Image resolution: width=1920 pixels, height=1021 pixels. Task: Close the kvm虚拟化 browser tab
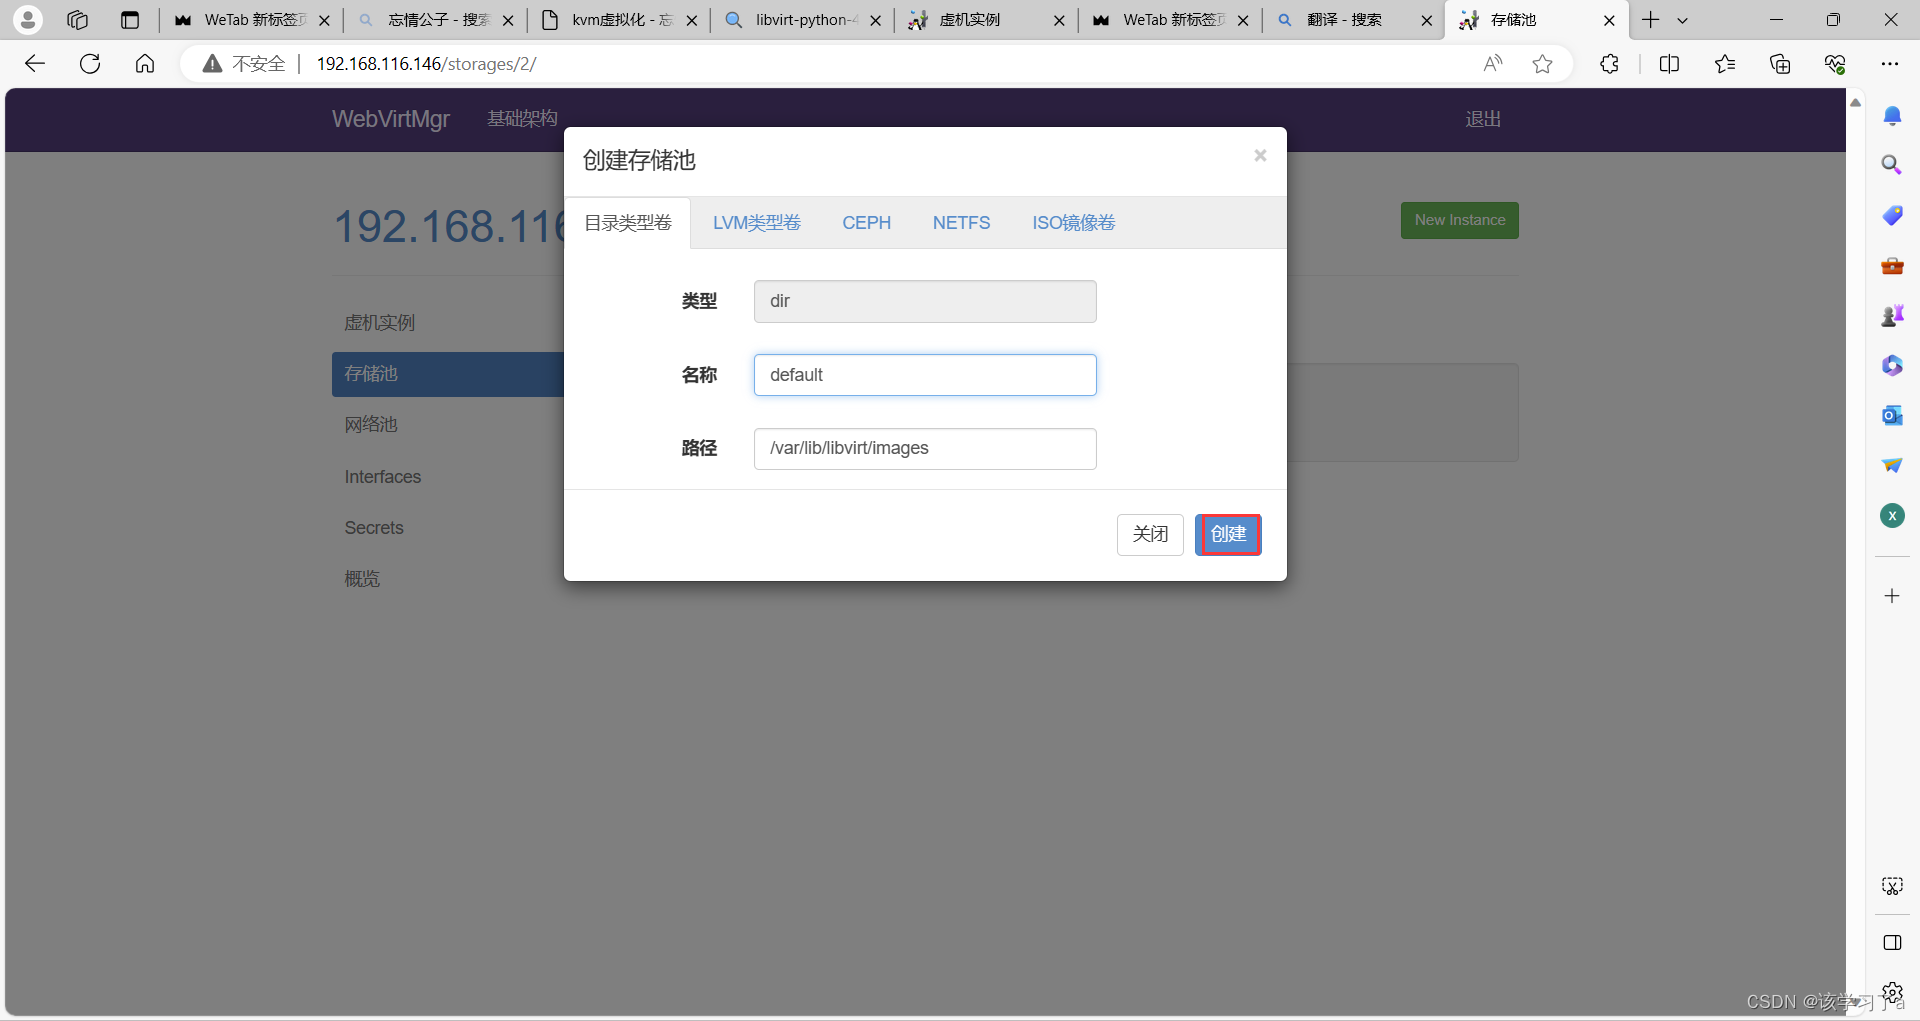[x=692, y=20]
